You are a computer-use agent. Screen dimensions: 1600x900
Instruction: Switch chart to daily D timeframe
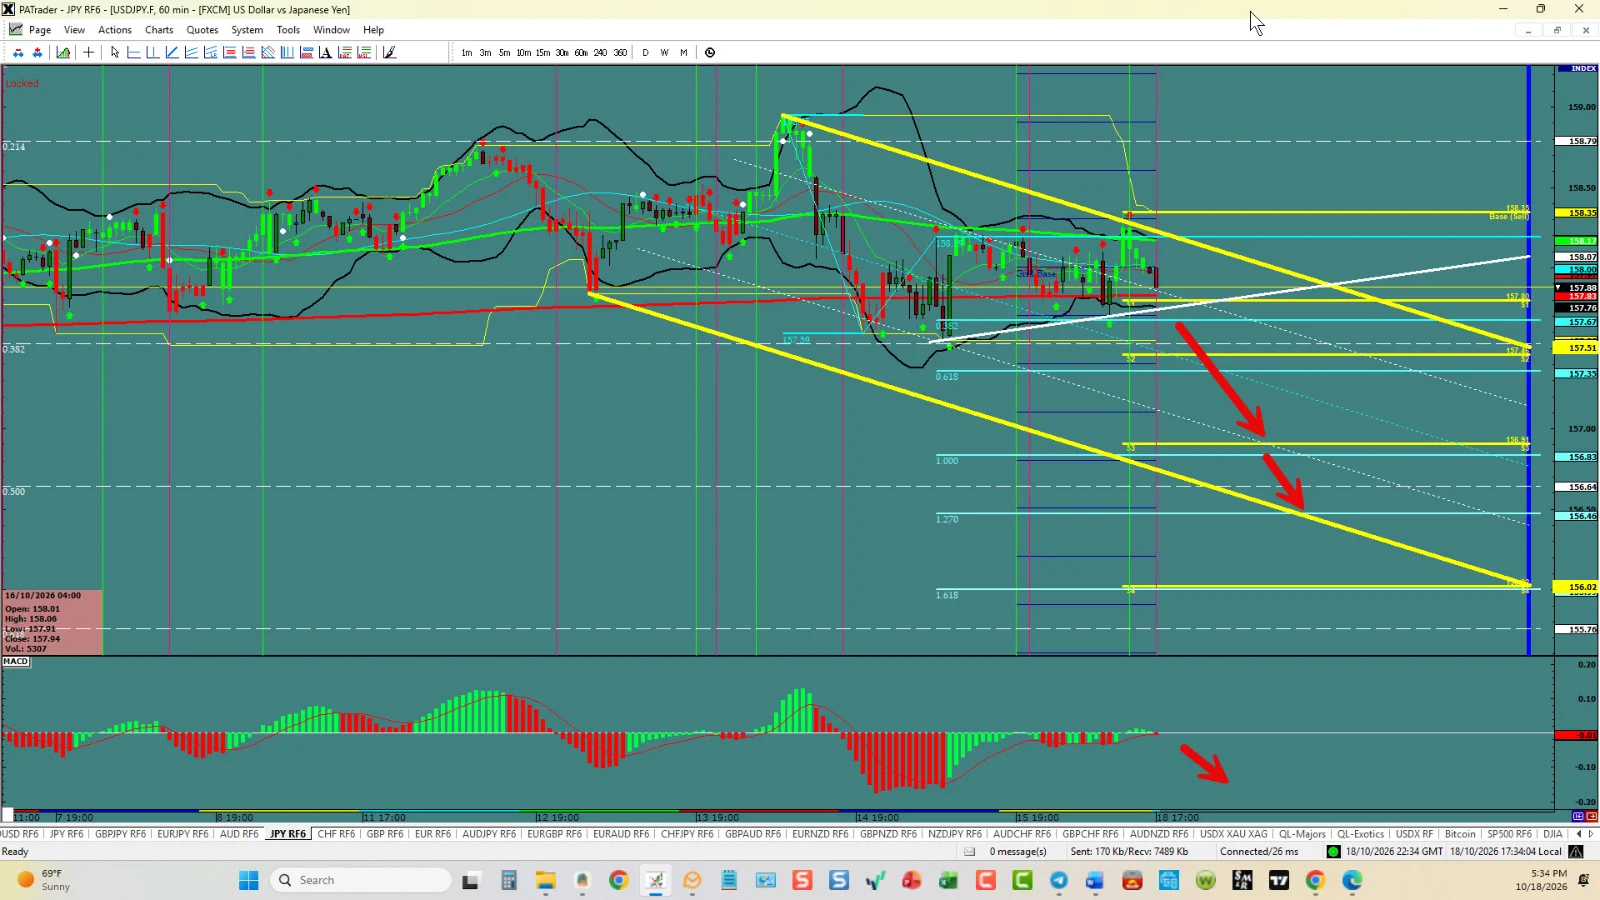pyautogui.click(x=645, y=52)
